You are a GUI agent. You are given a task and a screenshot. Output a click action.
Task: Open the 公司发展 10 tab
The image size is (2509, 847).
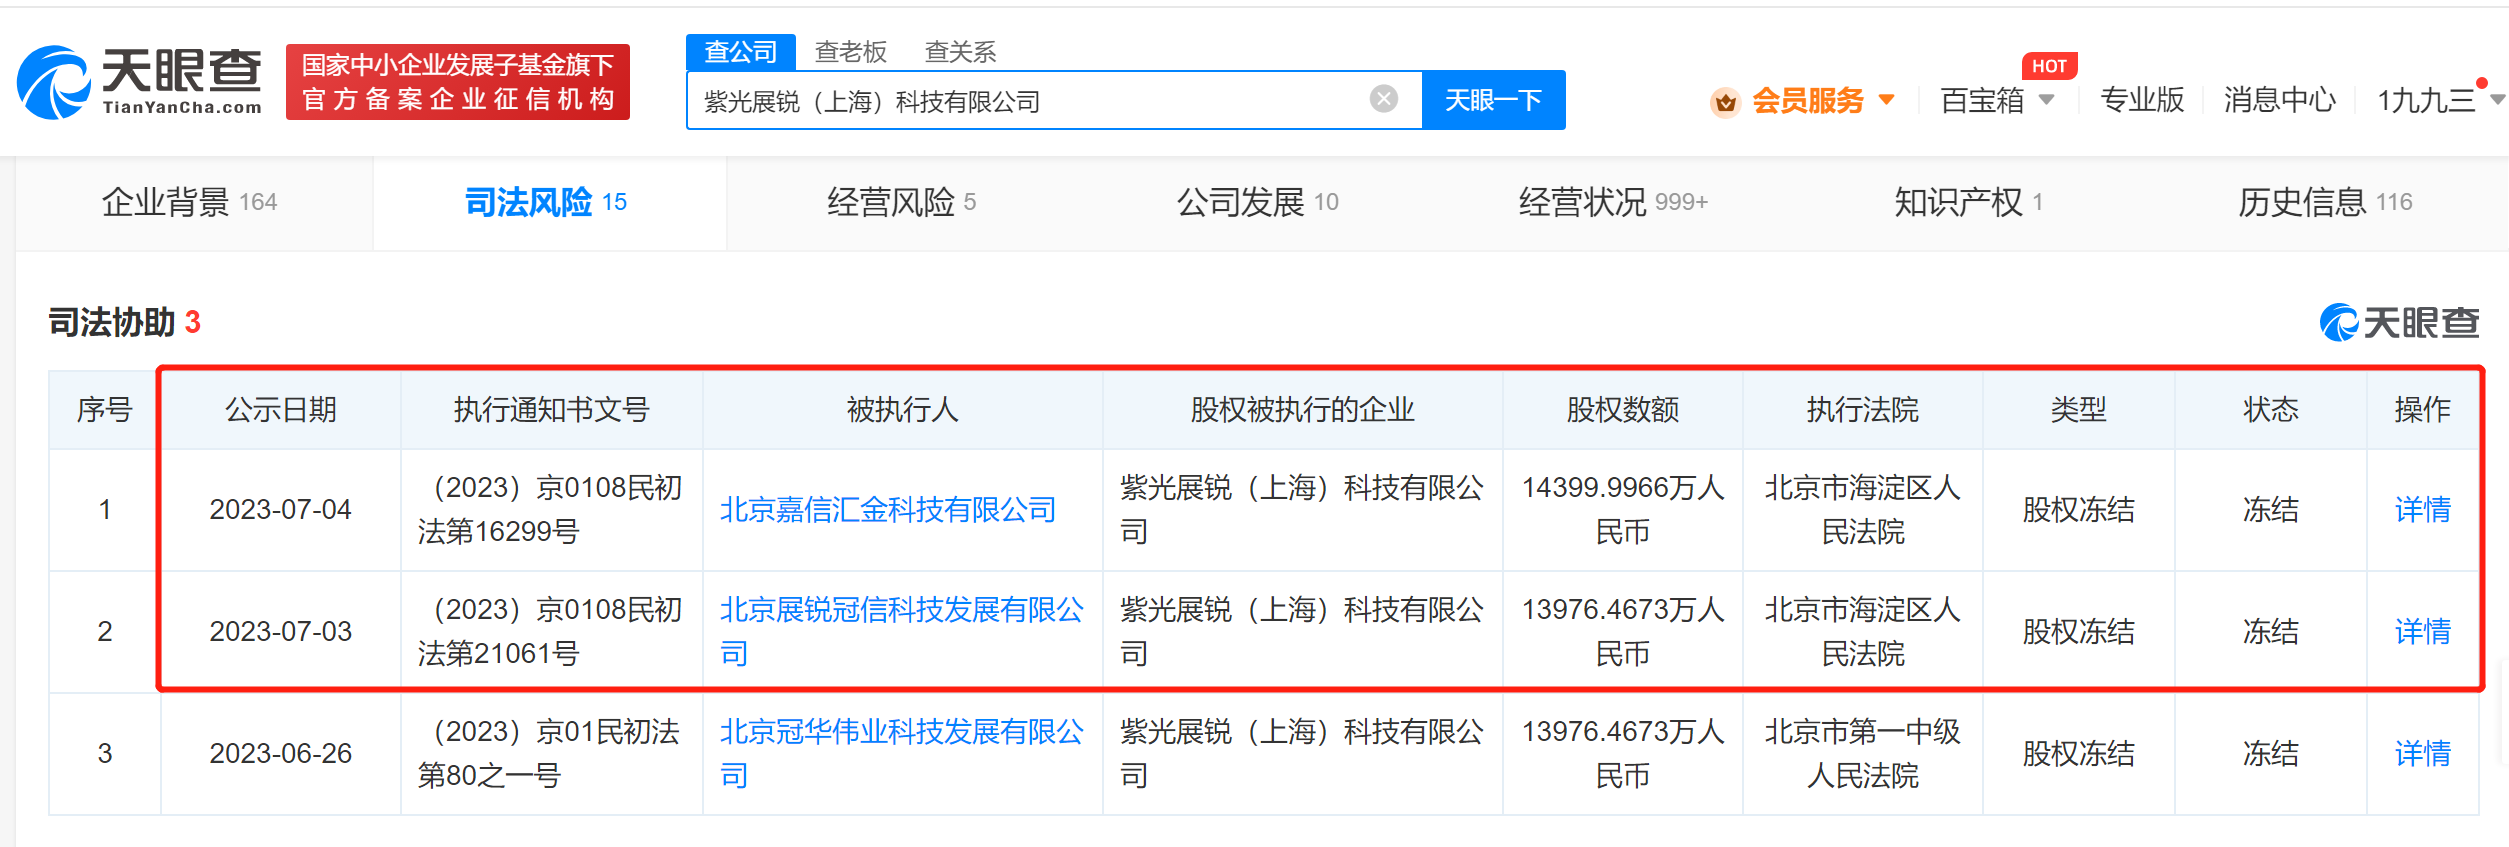tap(1257, 202)
